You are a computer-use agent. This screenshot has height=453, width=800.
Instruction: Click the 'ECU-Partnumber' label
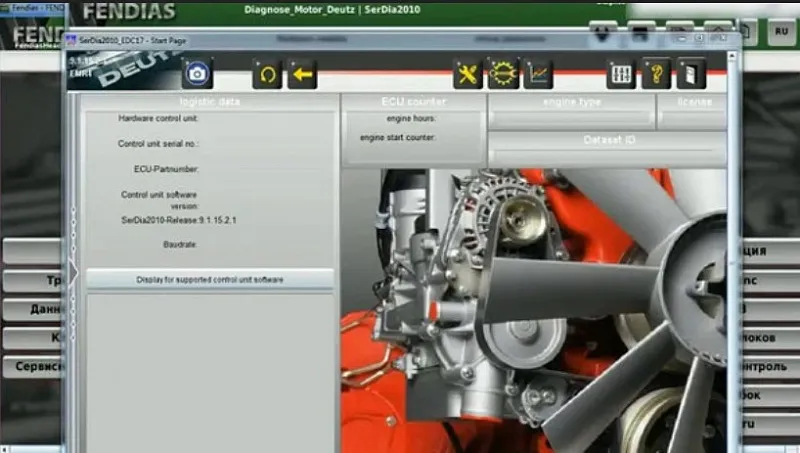tap(166, 169)
